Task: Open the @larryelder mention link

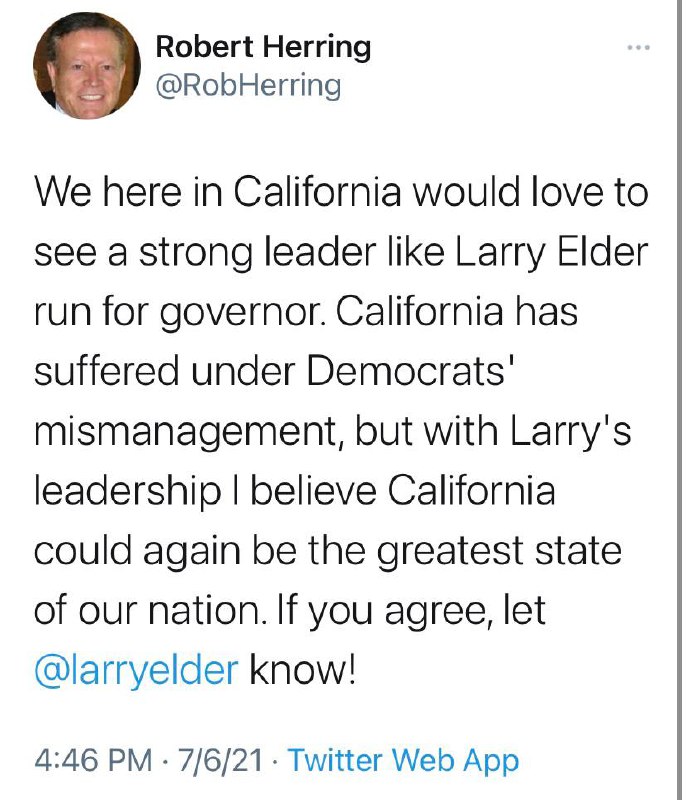Action: click(136, 669)
